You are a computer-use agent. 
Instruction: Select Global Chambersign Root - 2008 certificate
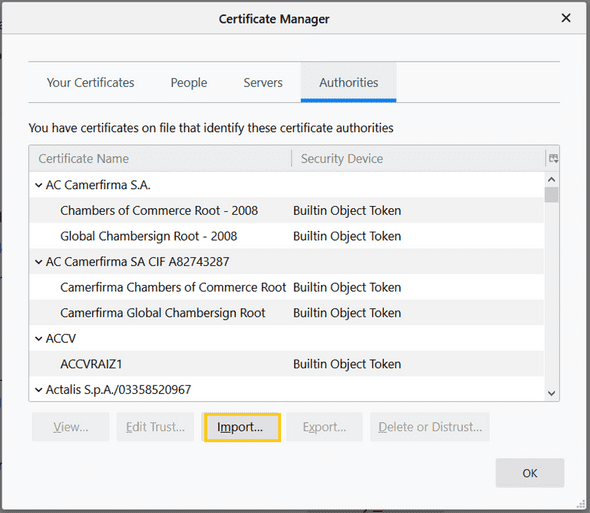[149, 236]
